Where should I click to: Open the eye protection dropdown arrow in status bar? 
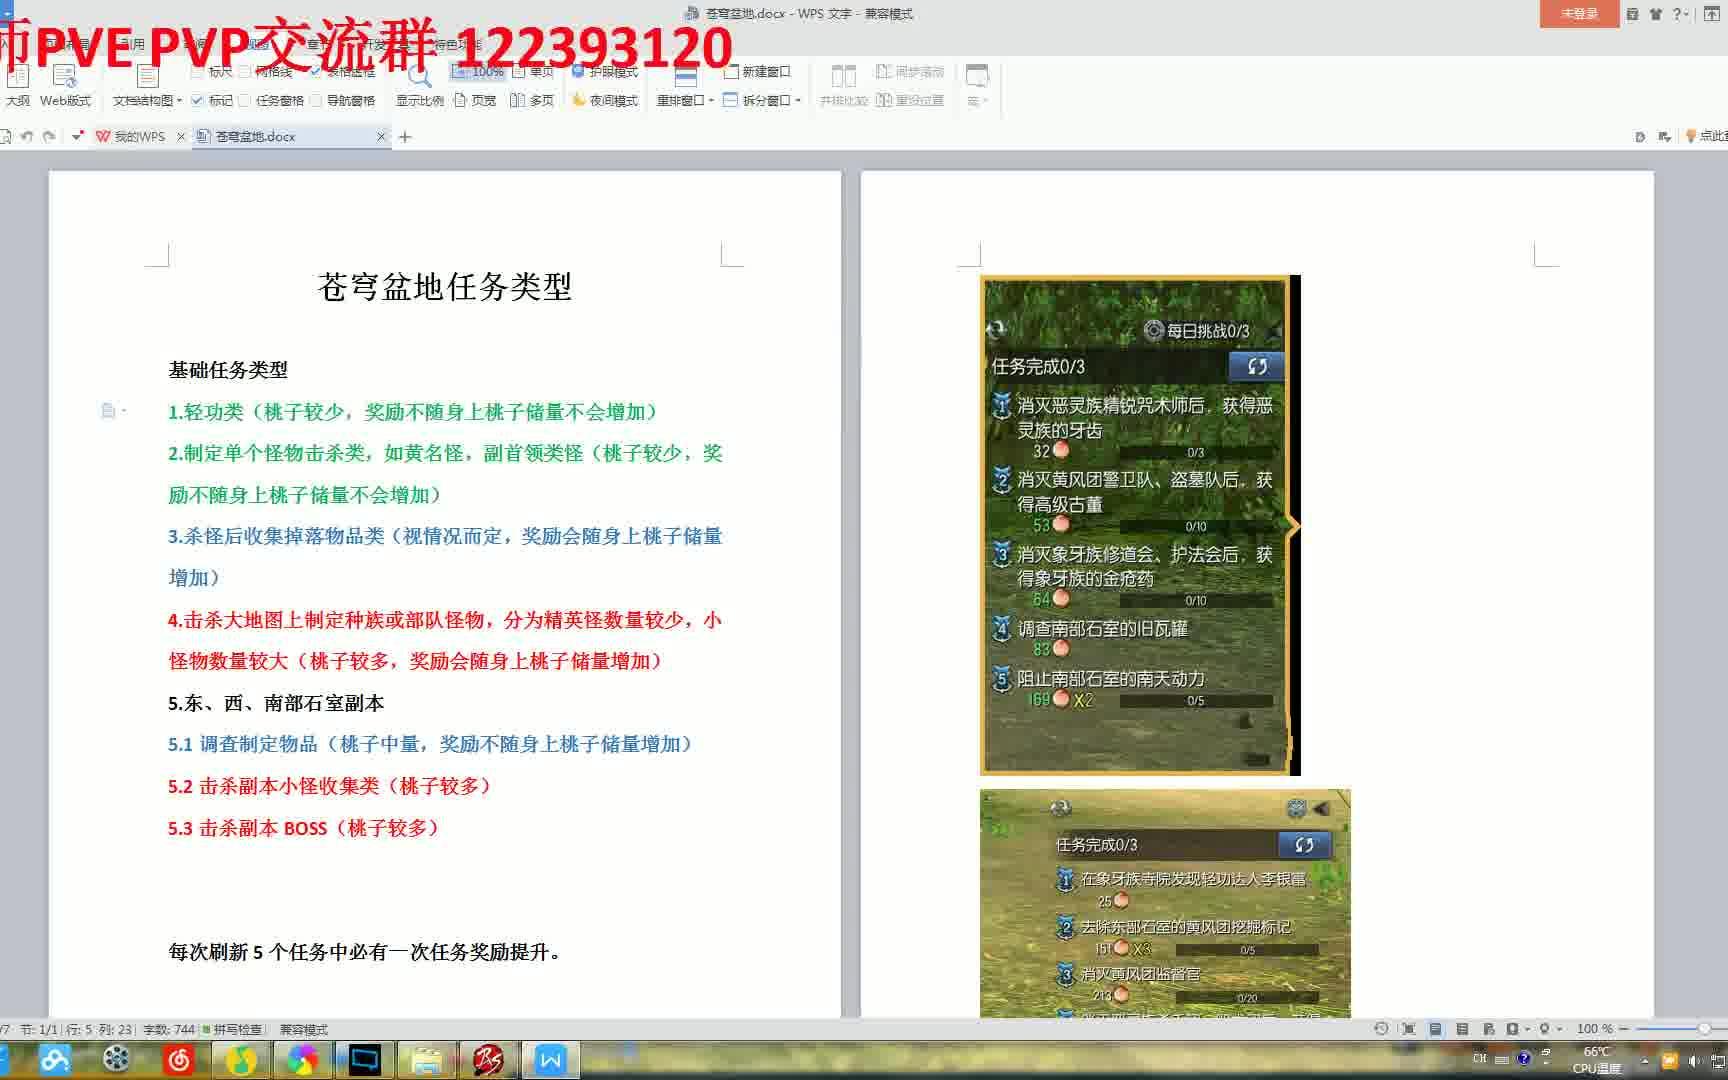[x=1559, y=1029]
